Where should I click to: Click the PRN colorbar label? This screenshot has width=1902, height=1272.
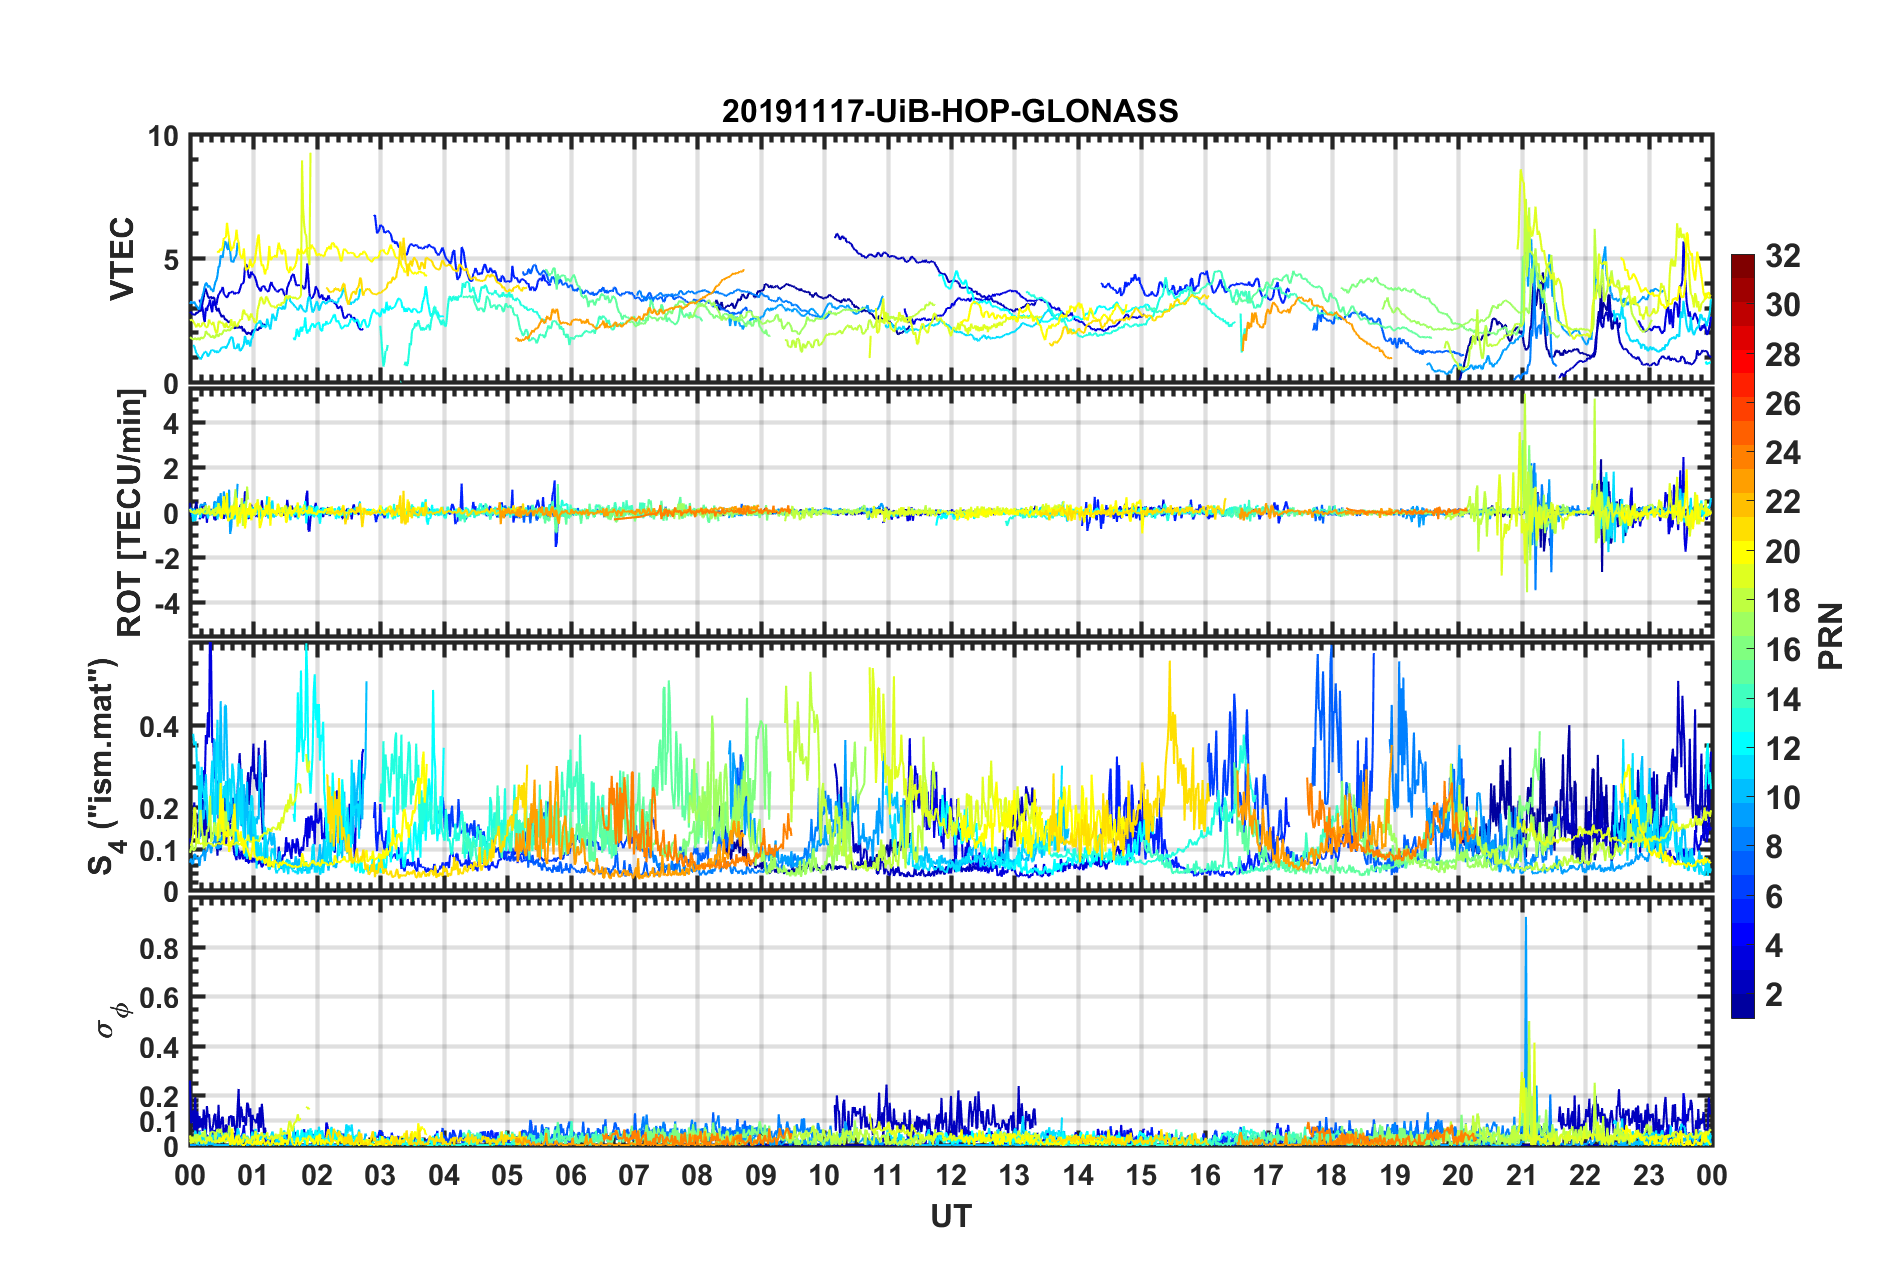pos(1831,636)
